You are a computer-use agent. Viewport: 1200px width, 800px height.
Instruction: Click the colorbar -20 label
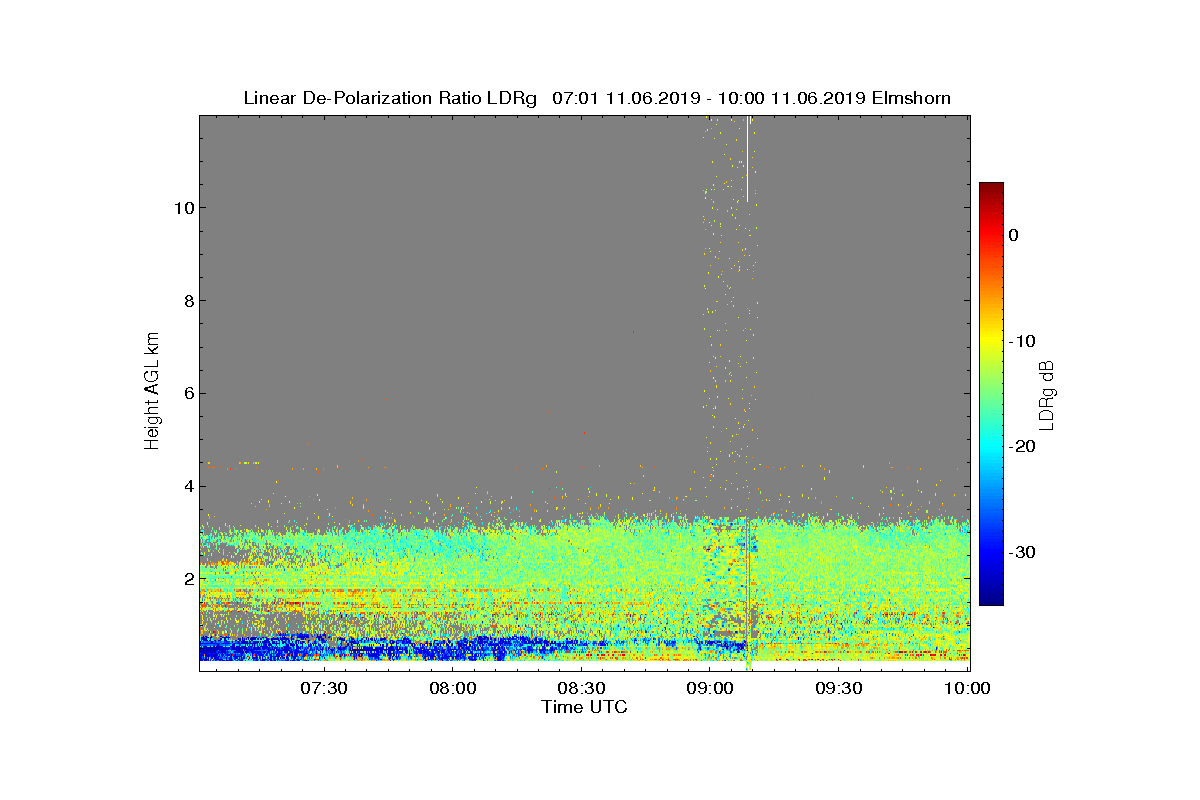pyautogui.click(x=1022, y=447)
